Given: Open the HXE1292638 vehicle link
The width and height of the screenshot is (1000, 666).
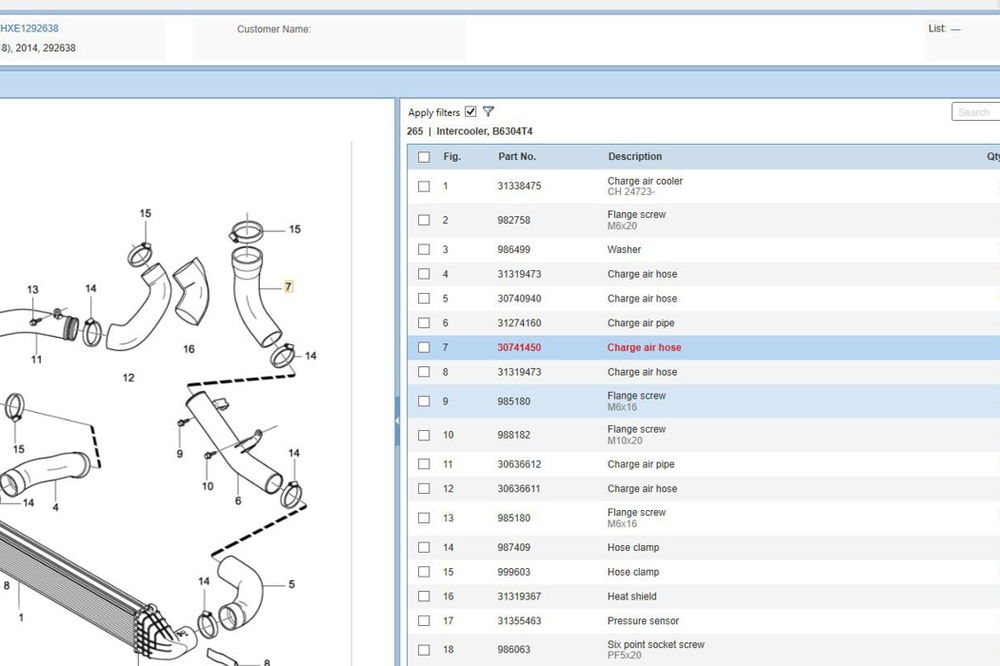Looking at the screenshot, I should point(29,28).
